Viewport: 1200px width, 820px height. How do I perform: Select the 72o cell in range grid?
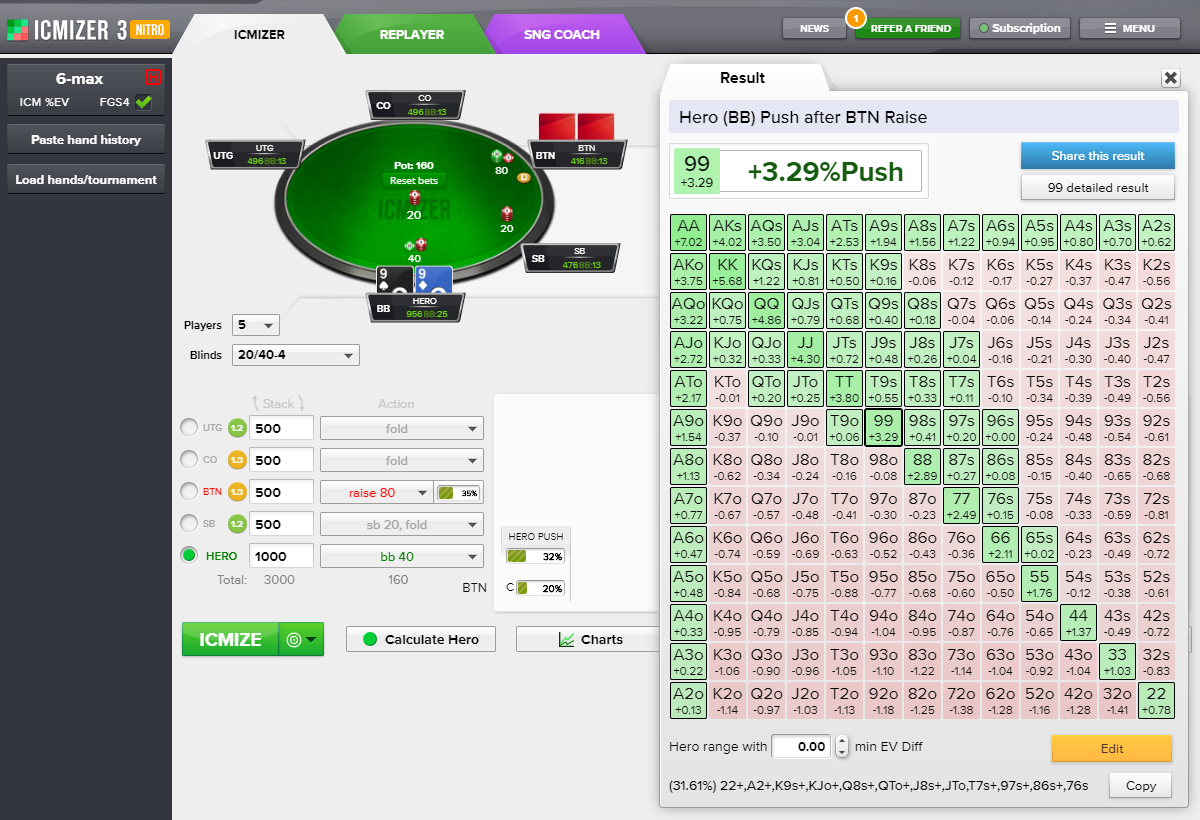(961, 701)
